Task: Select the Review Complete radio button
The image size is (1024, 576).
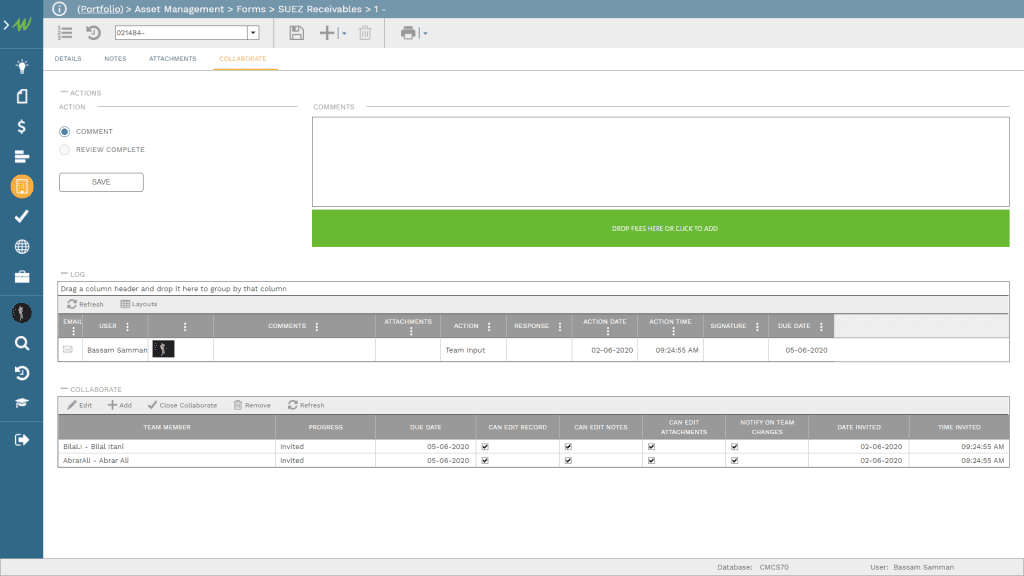Action: pos(64,149)
